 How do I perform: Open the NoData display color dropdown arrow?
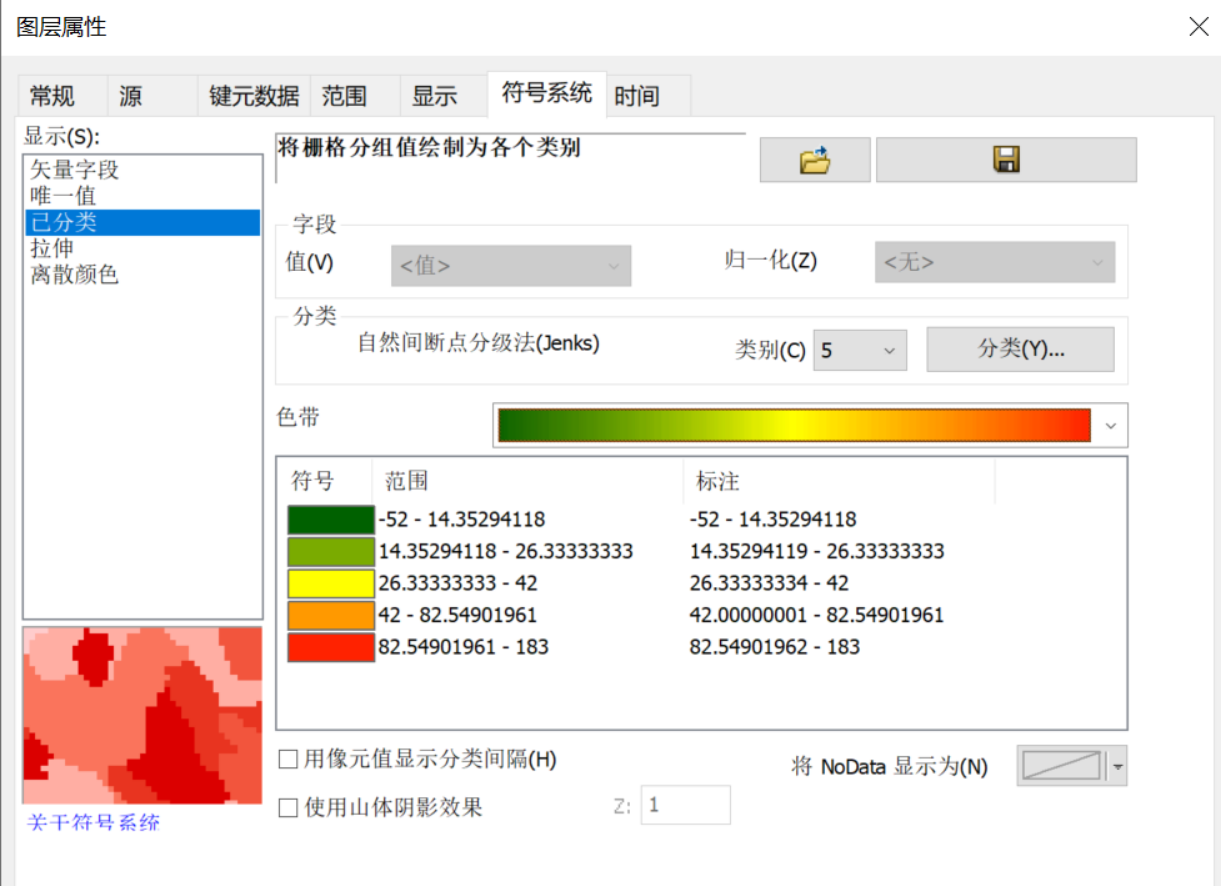pyautogui.click(x=1116, y=766)
